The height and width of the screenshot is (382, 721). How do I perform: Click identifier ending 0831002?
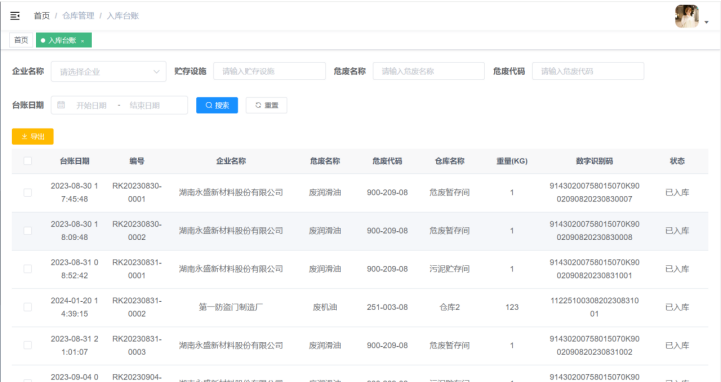[594, 345]
